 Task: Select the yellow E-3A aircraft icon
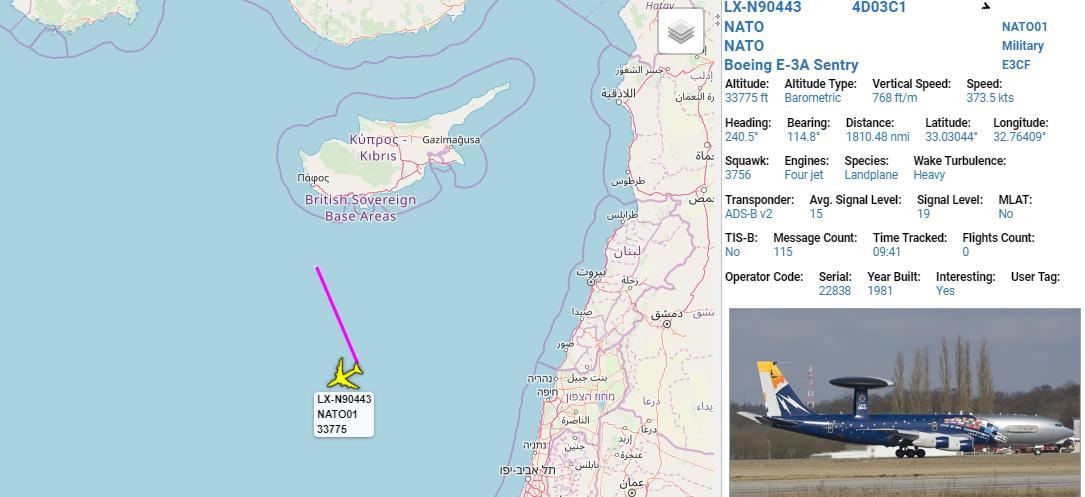(345, 374)
